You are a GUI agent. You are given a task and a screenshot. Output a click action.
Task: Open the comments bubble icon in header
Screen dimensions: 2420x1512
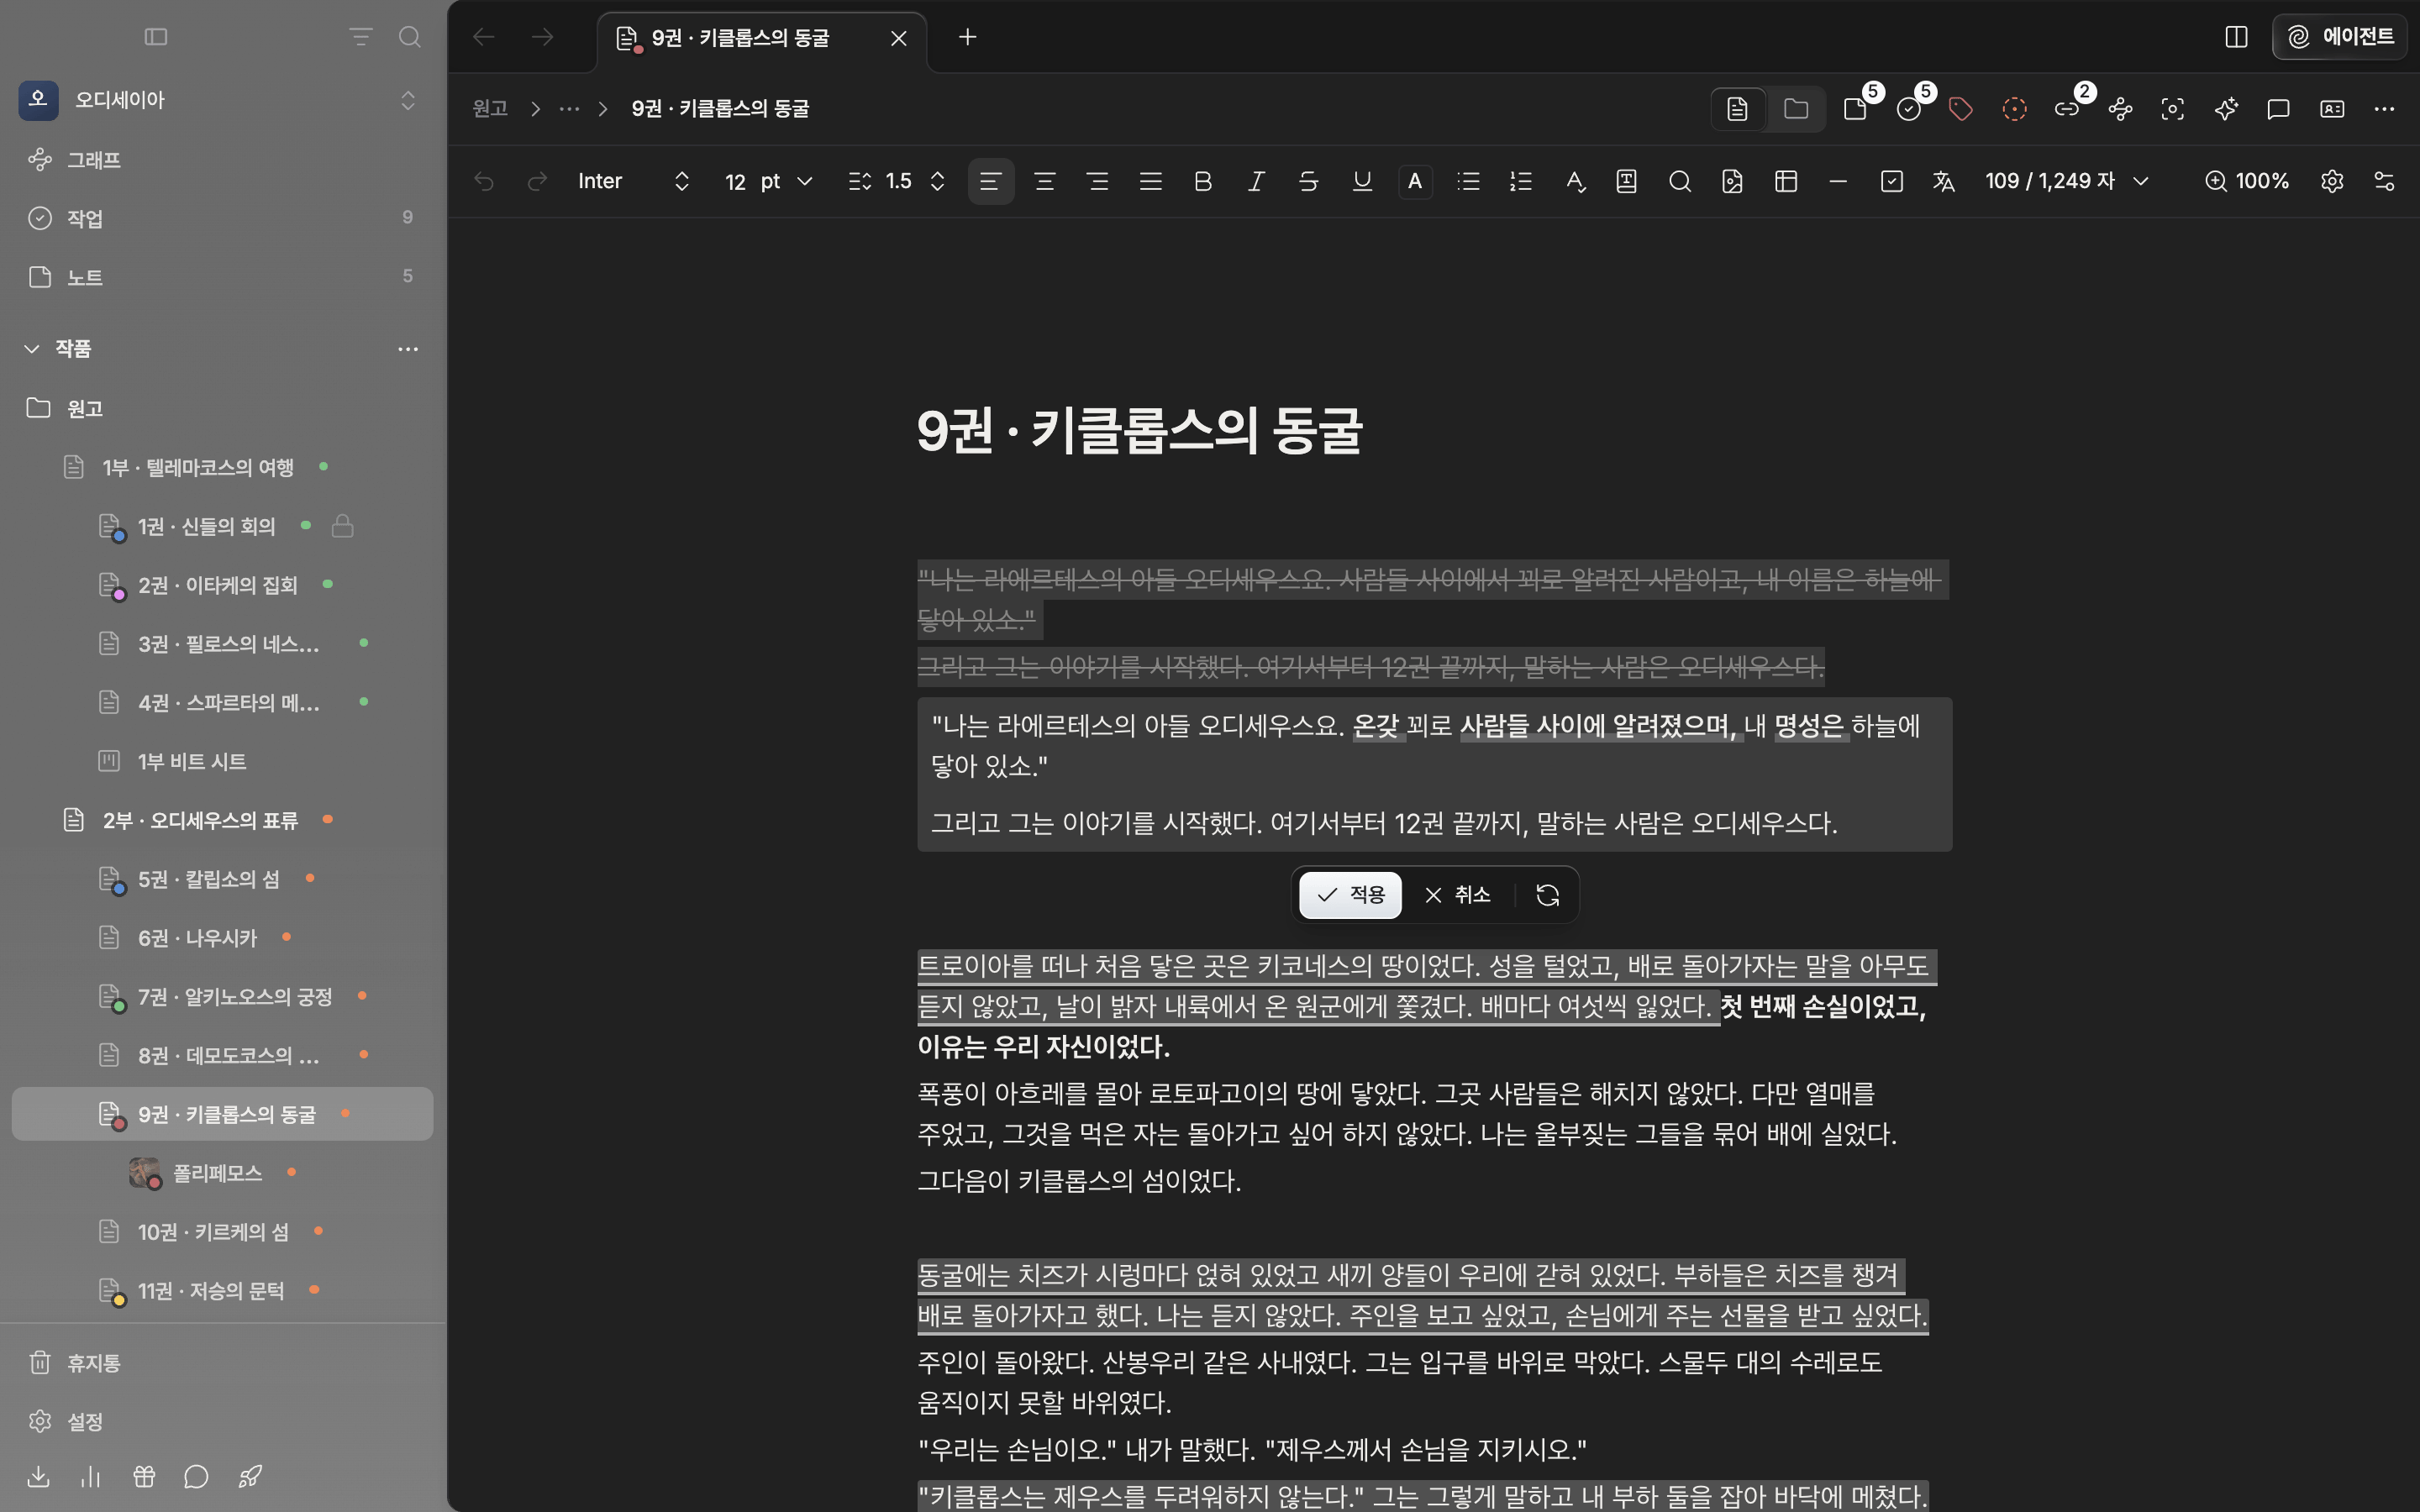(x=2278, y=109)
